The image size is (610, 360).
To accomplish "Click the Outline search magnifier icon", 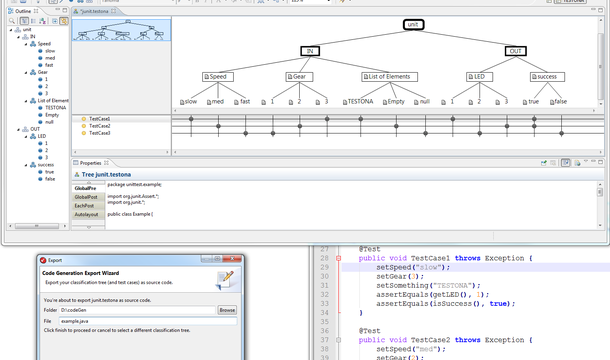I will pos(12,21).
